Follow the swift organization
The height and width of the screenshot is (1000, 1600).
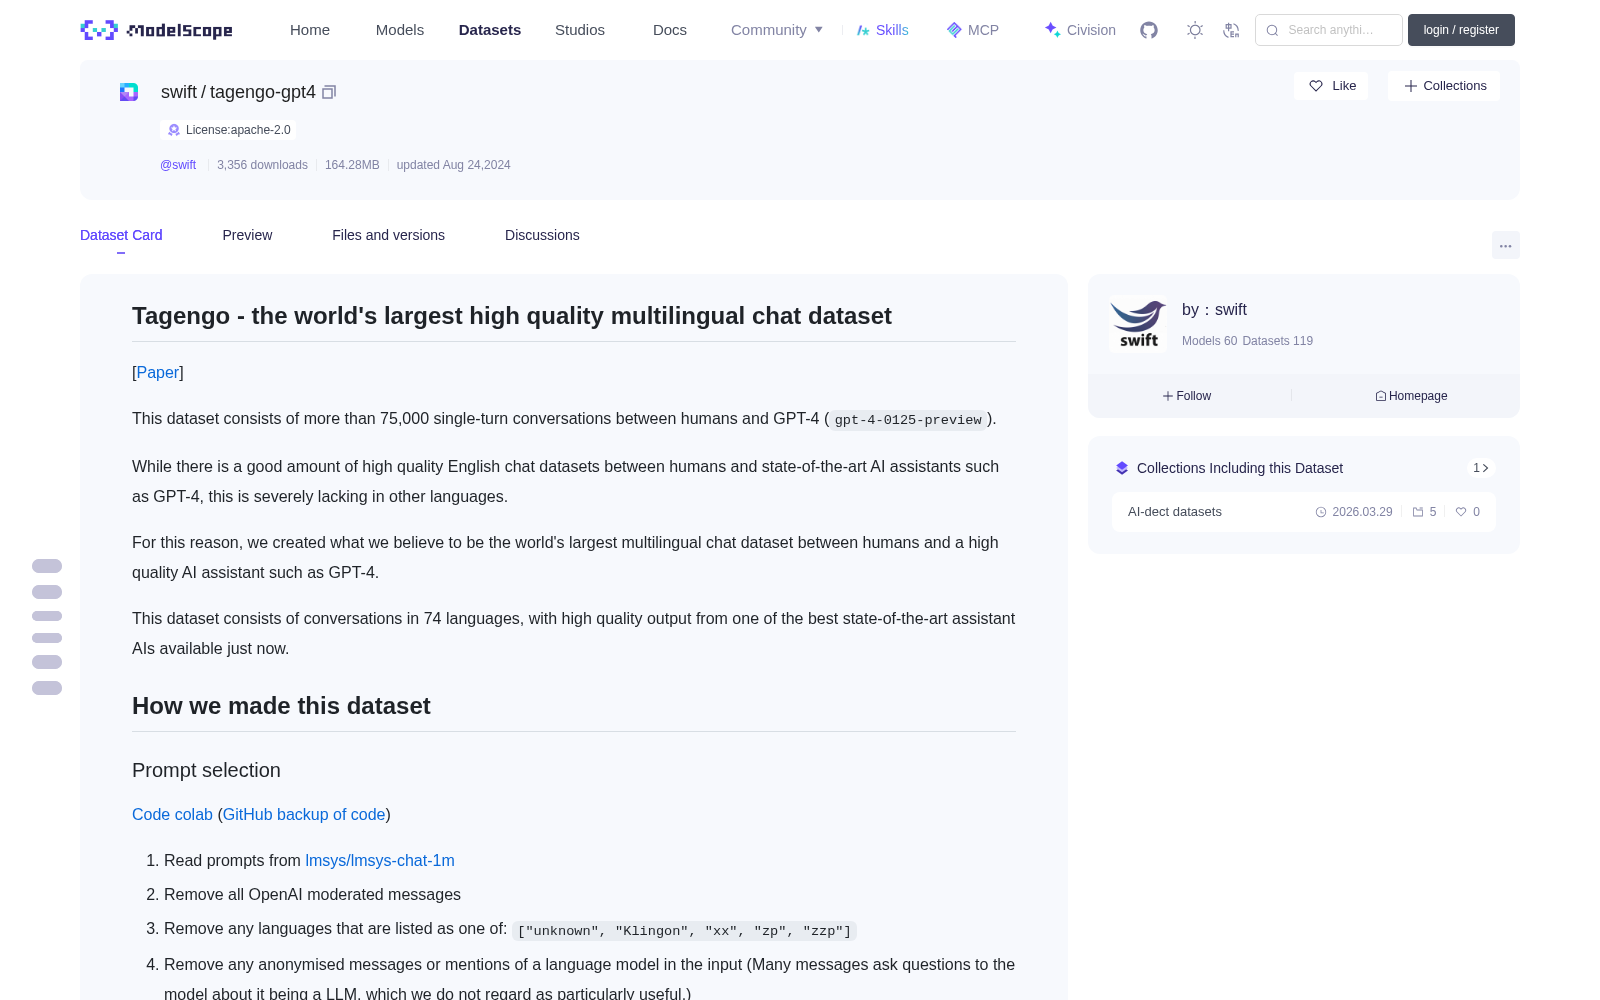[x=1187, y=396]
